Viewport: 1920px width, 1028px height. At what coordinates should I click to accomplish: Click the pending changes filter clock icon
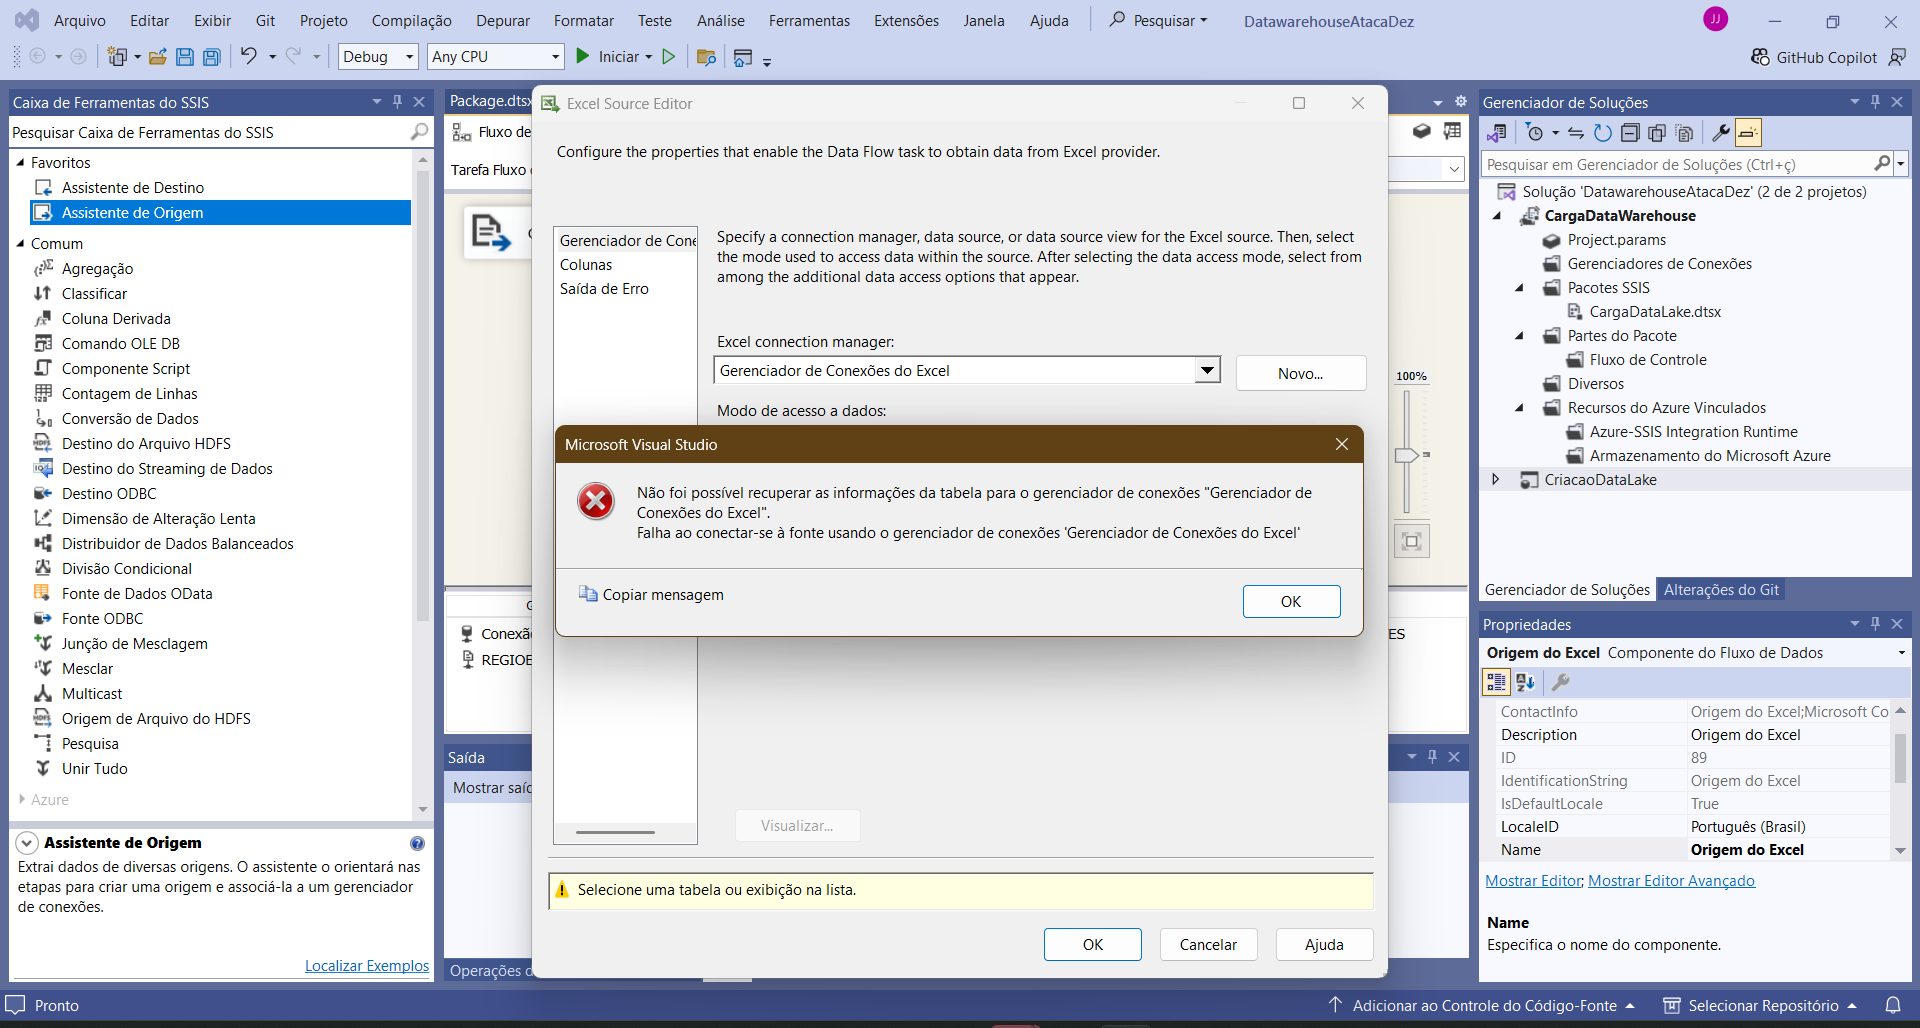(1535, 133)
